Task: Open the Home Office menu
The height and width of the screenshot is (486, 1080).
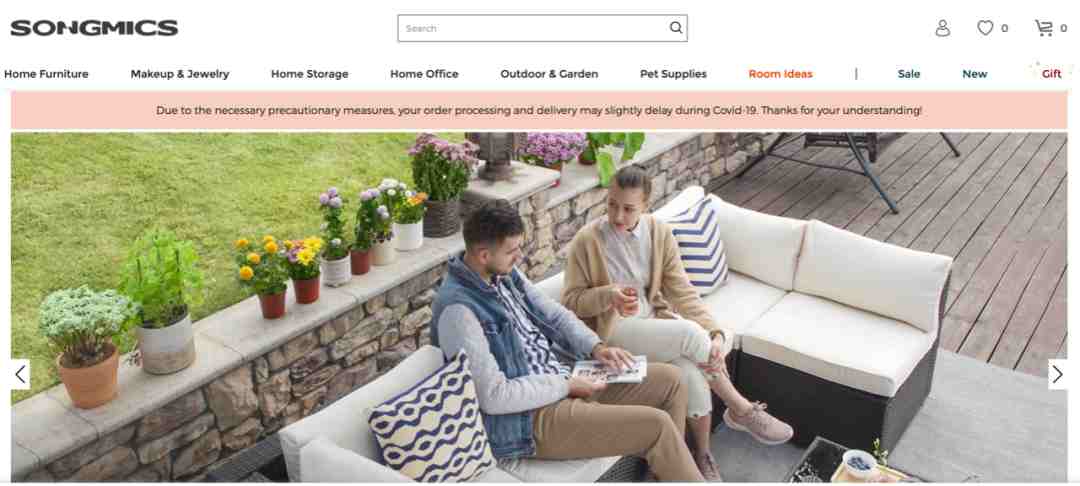Action: 424,74
